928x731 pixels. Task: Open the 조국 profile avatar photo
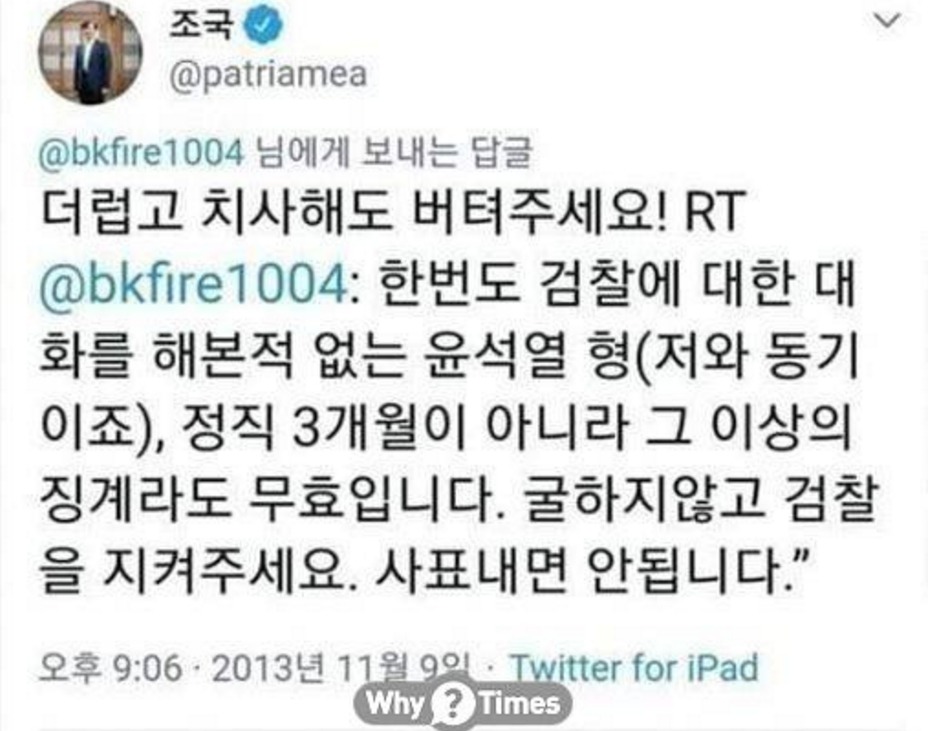[x=90, y=52]
